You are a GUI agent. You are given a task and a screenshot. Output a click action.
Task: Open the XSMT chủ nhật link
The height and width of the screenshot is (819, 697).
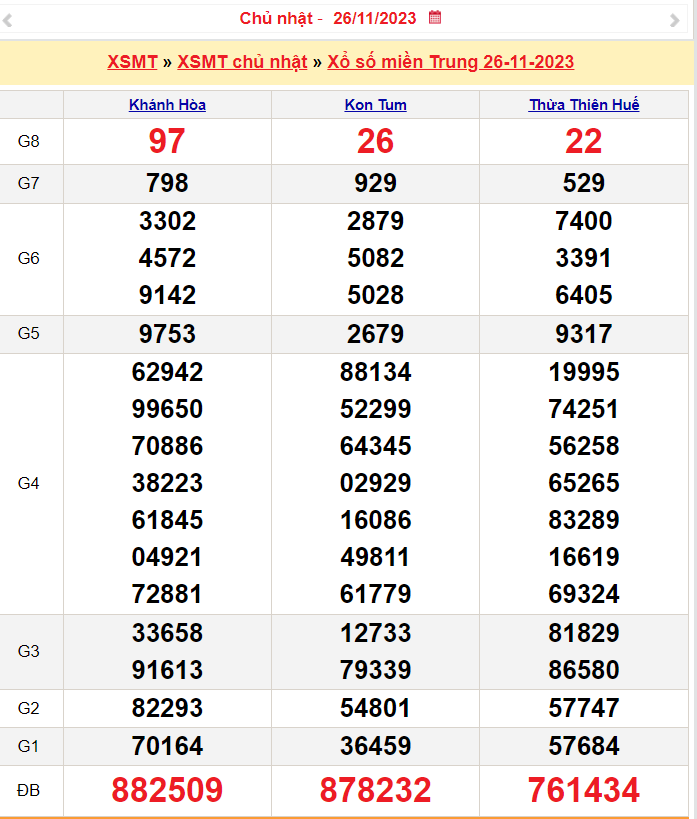tap(242, 62)
